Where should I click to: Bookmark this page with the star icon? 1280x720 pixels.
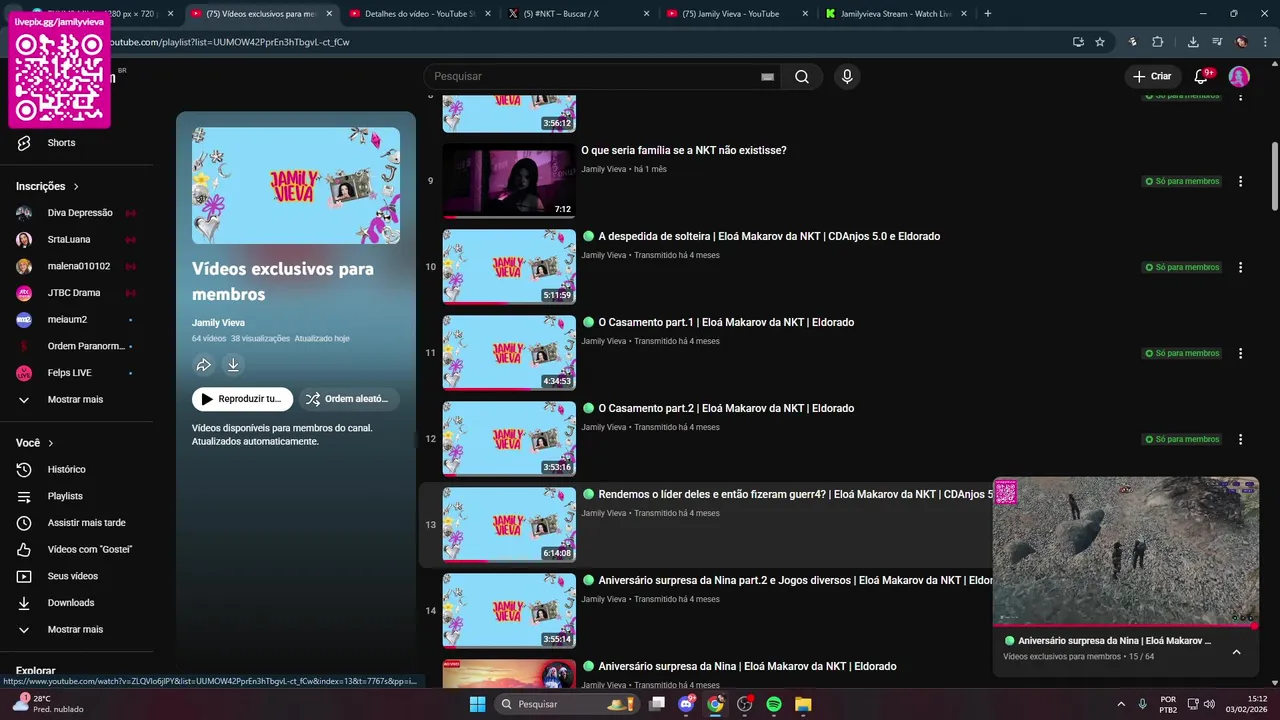(1100, 42)
